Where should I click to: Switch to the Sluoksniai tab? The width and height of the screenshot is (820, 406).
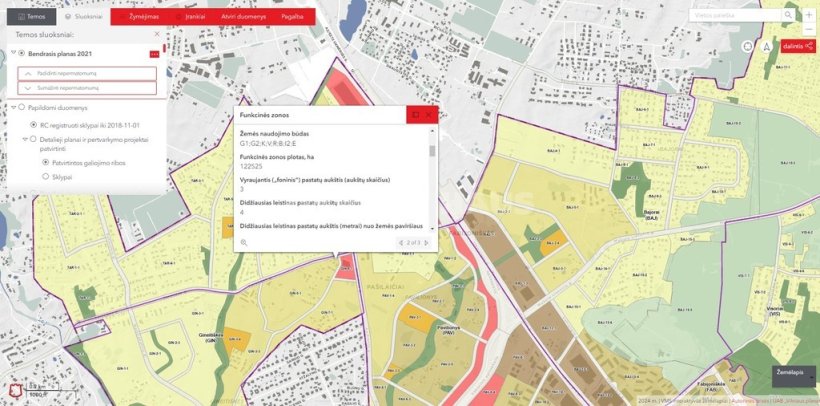(x=82, y=17)
